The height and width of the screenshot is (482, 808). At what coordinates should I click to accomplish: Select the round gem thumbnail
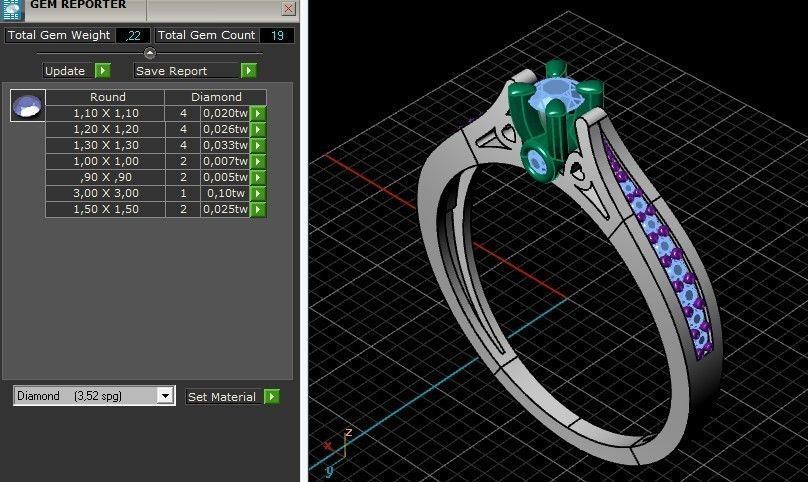pos(28,106)
